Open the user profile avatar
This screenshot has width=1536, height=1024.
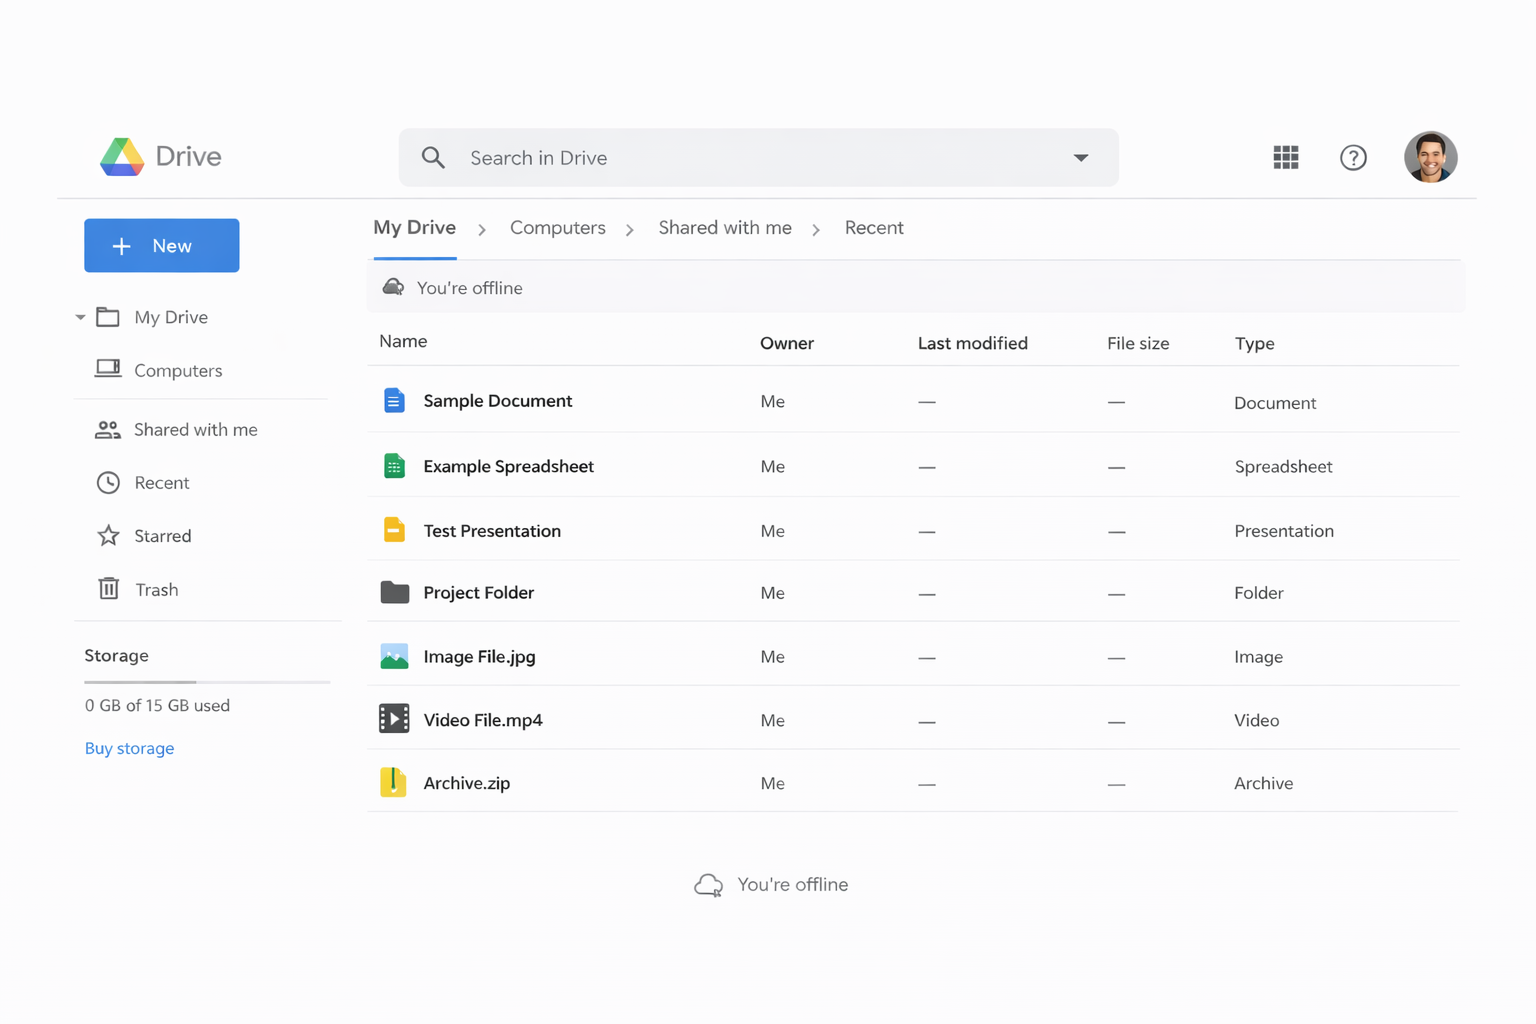pos(1430,157)
